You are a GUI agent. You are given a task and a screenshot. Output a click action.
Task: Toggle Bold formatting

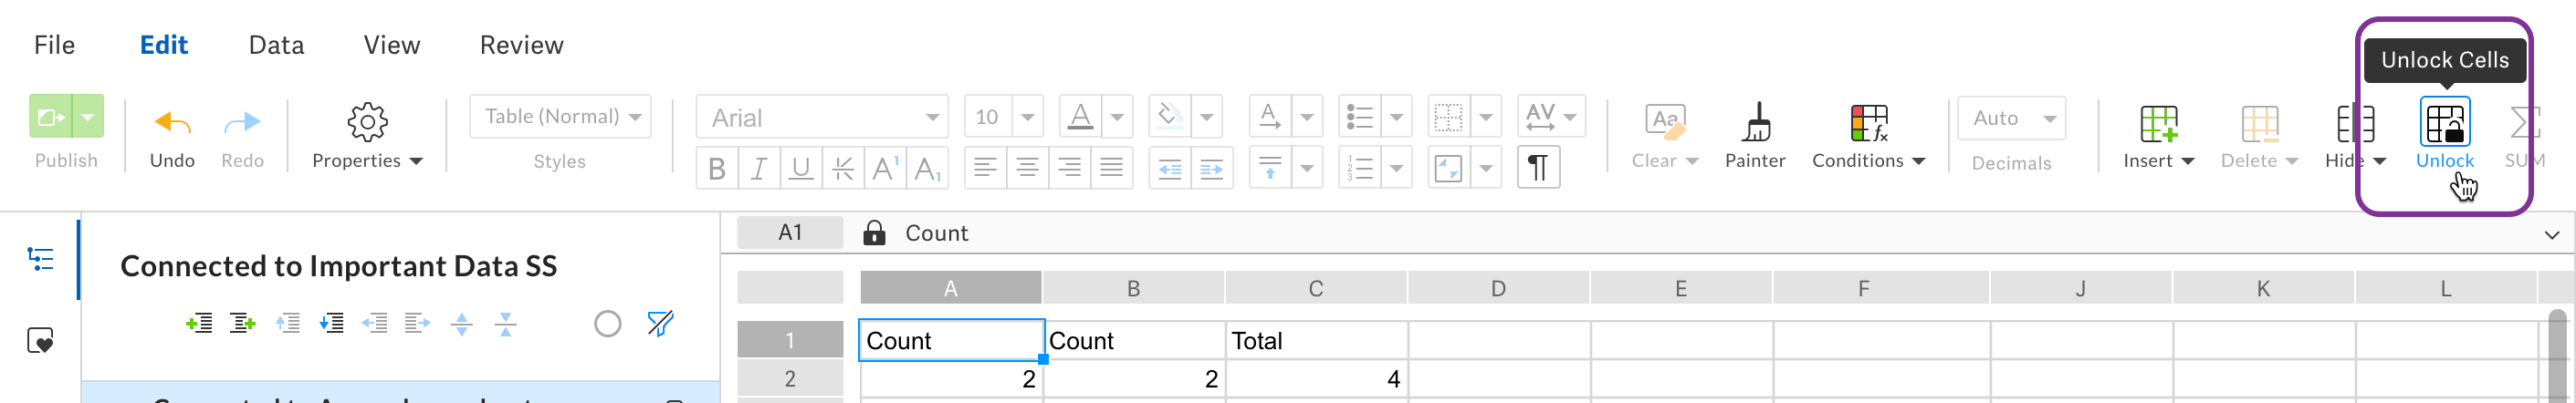(717, 168)
